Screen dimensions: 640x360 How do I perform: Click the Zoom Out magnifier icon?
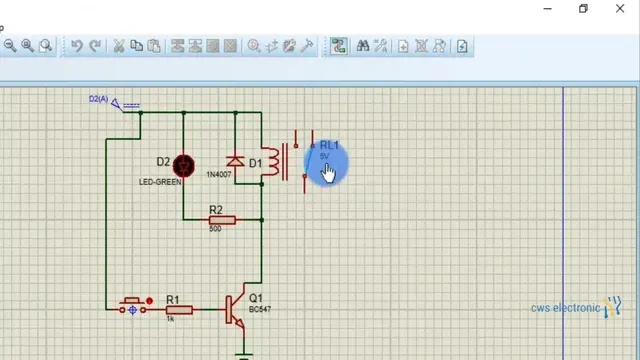pyautogui.click(x=10, y=46)
